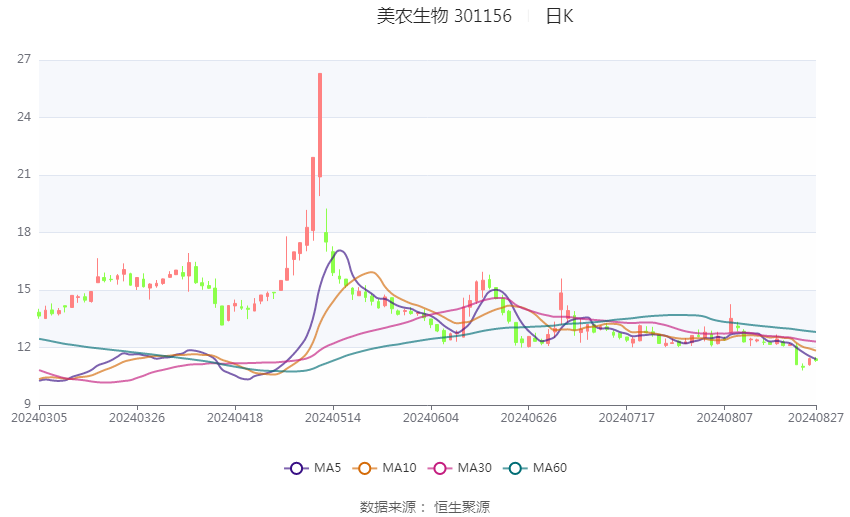Toggle the MA30 legend series
Screen dimensions: 850x517
tap(460, 468)
